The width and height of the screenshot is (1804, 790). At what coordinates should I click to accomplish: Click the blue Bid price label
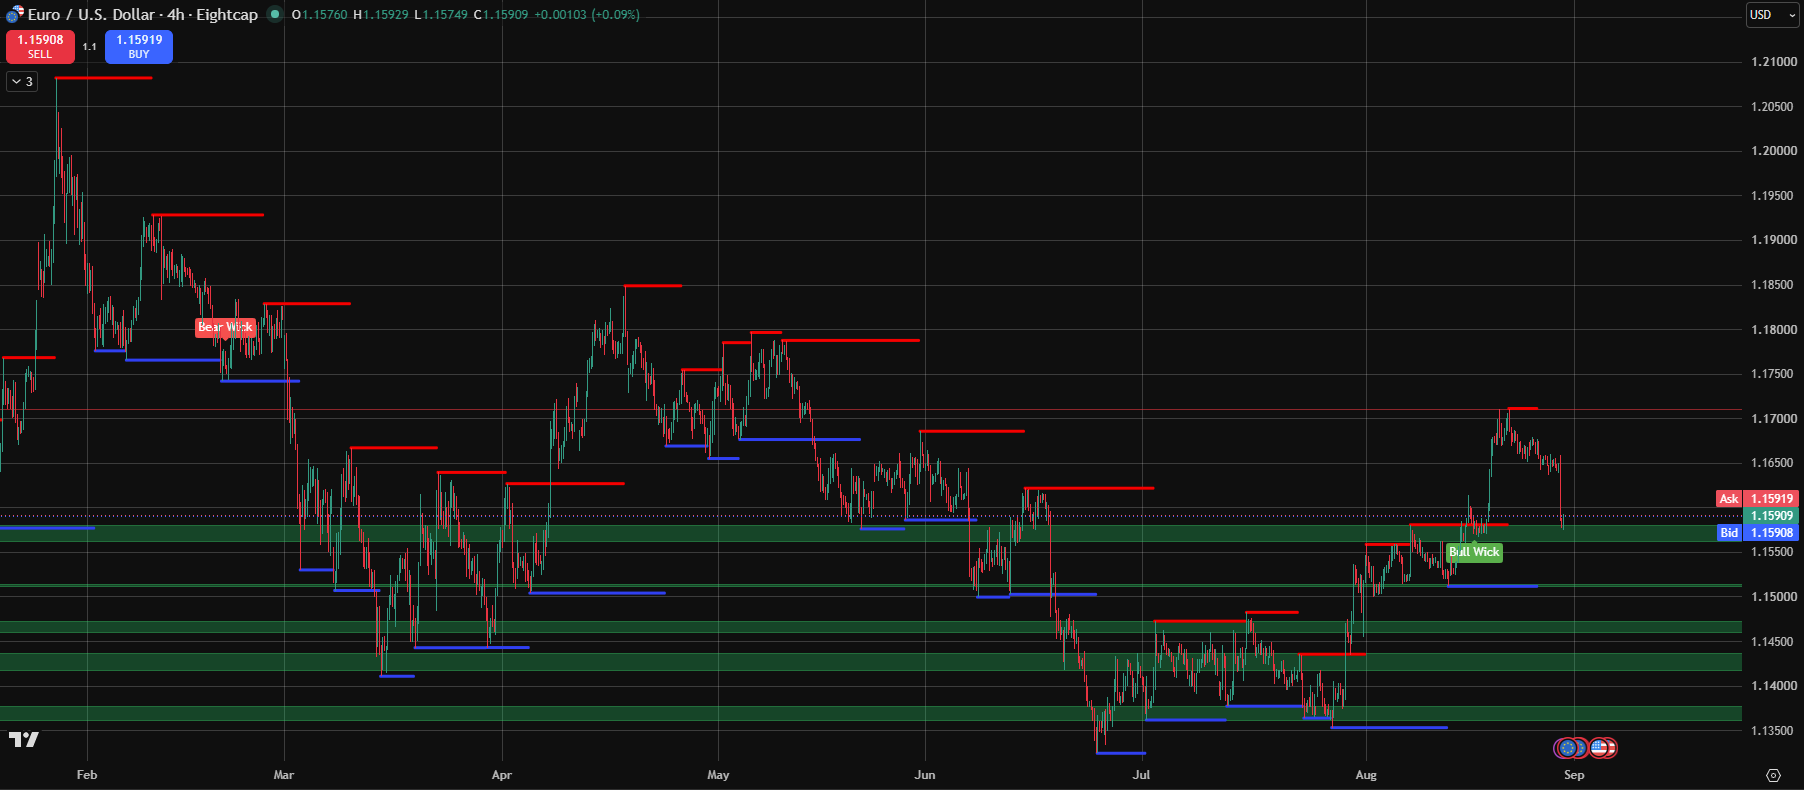(x=1729, y=533)
